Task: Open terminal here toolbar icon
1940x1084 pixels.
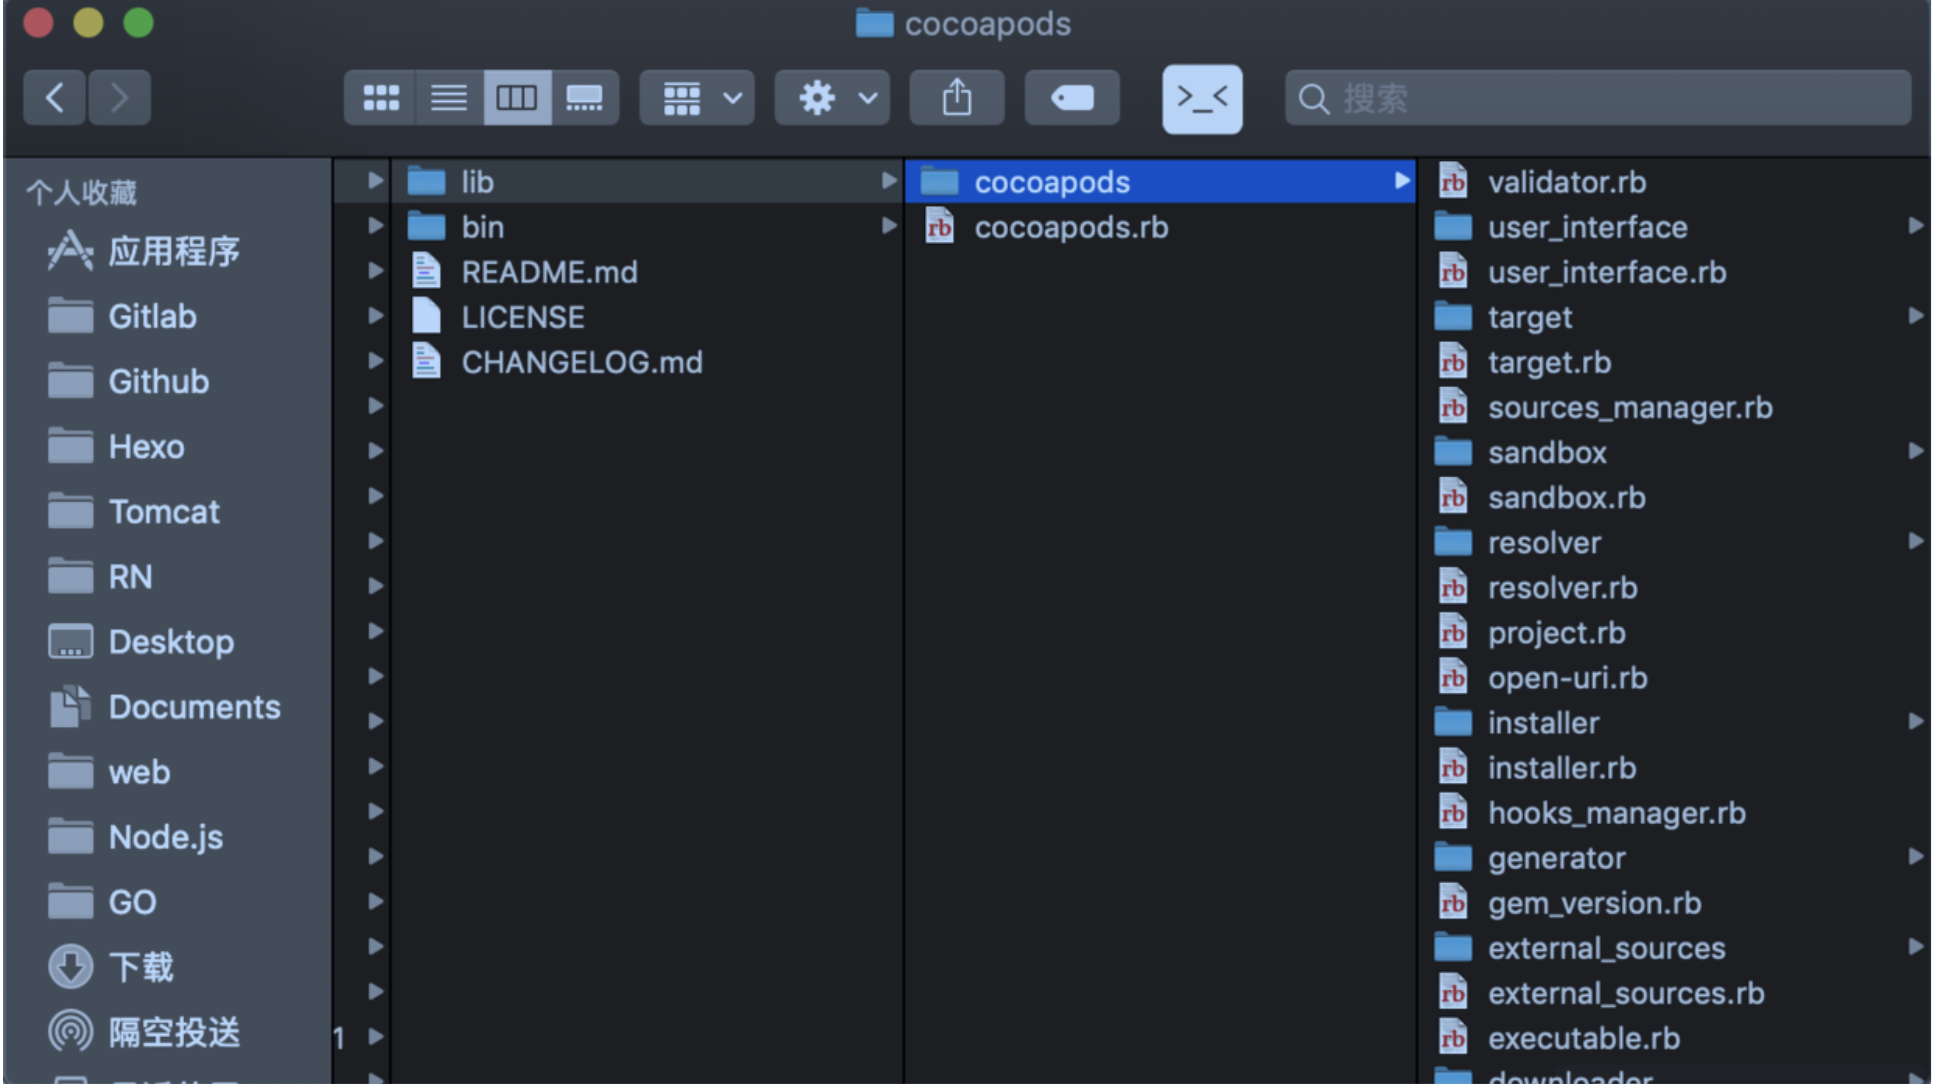Action: (x=1202, y=98)
